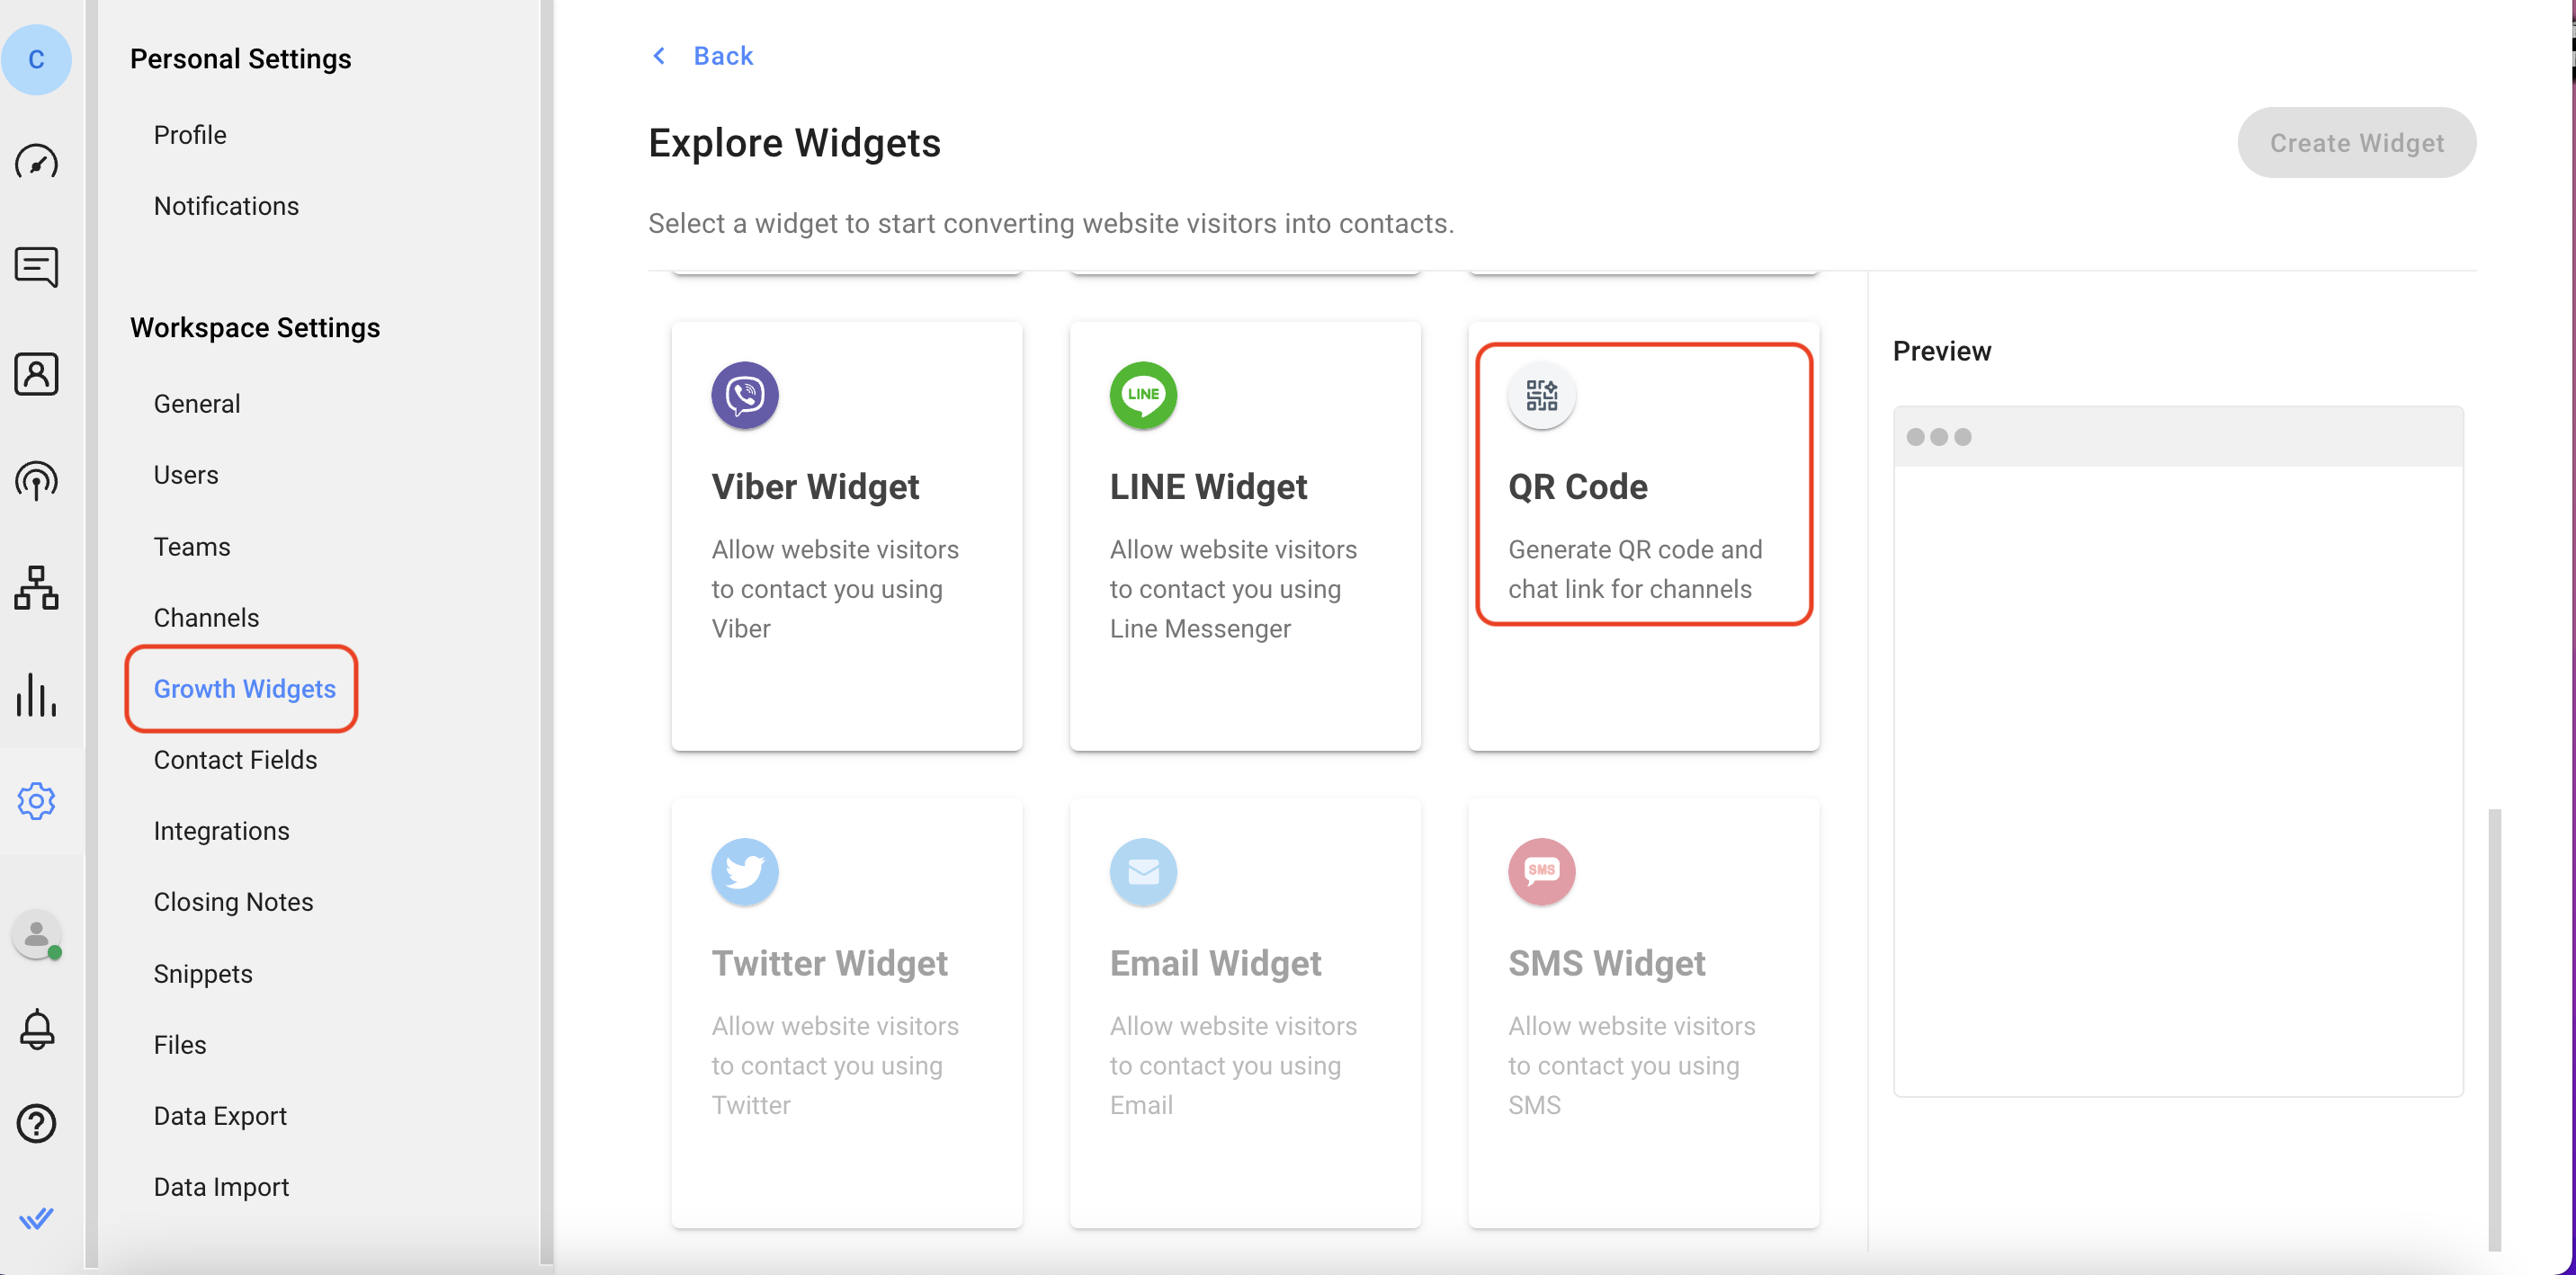Click the Back link
Screen dimensions: 2576x1275
pyautogui.click(x=722, y=56)
